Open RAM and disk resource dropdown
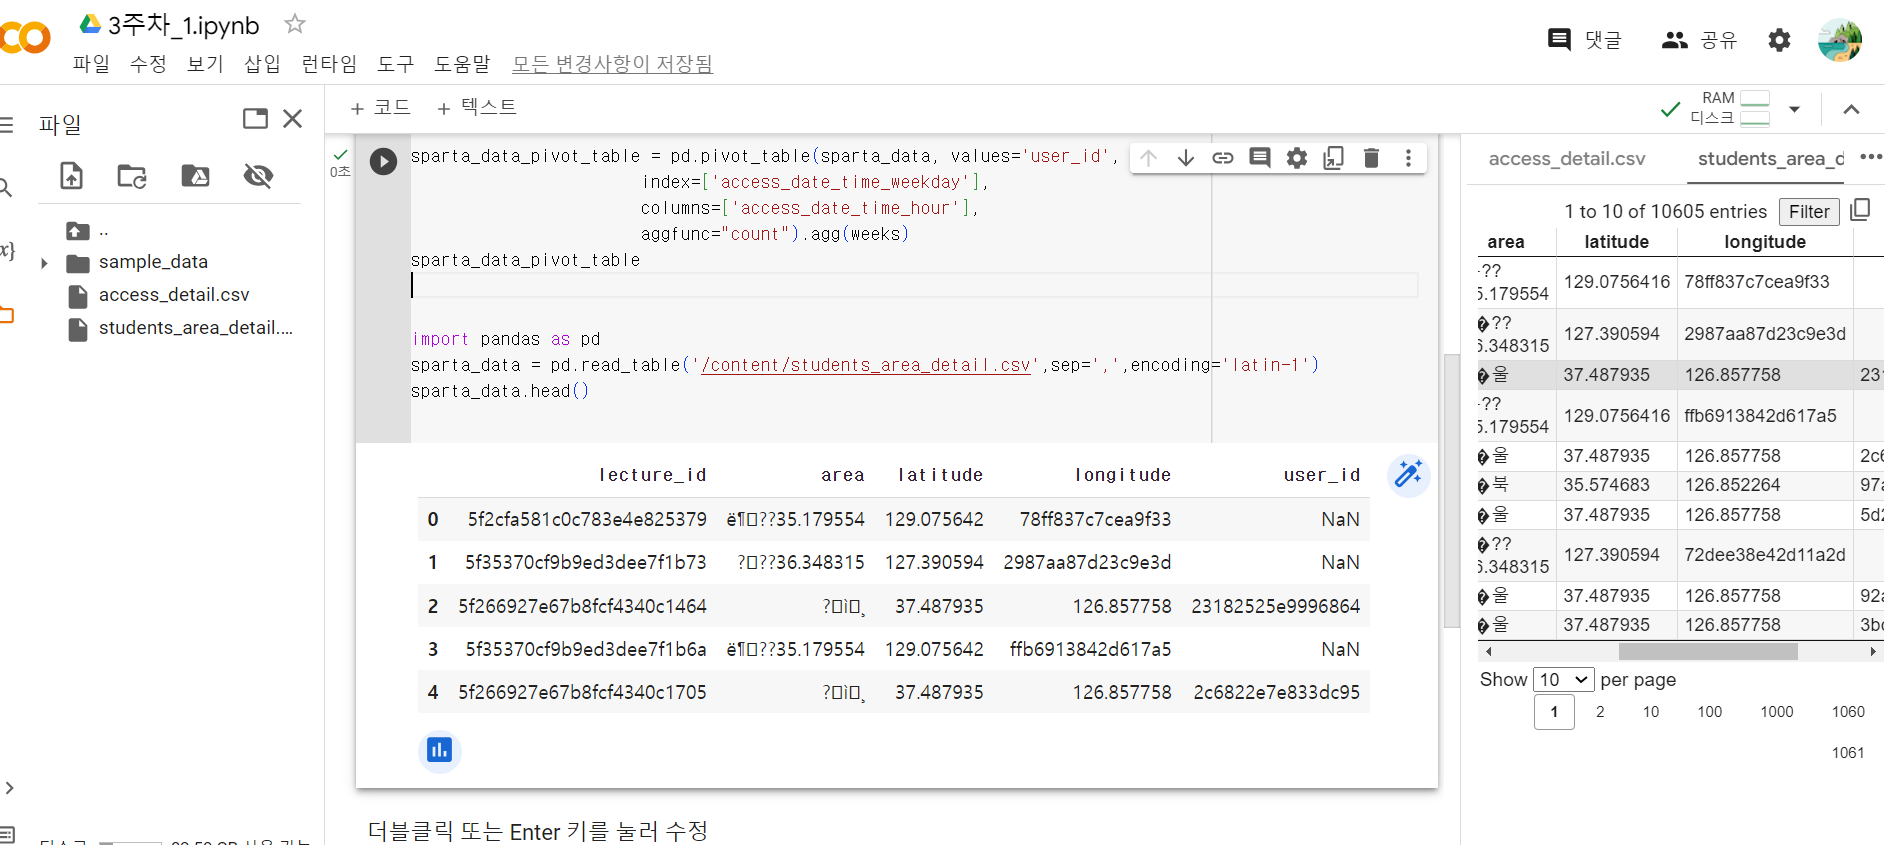Viewport: 1885px width, 845px height. click(x=1794, y=109)
